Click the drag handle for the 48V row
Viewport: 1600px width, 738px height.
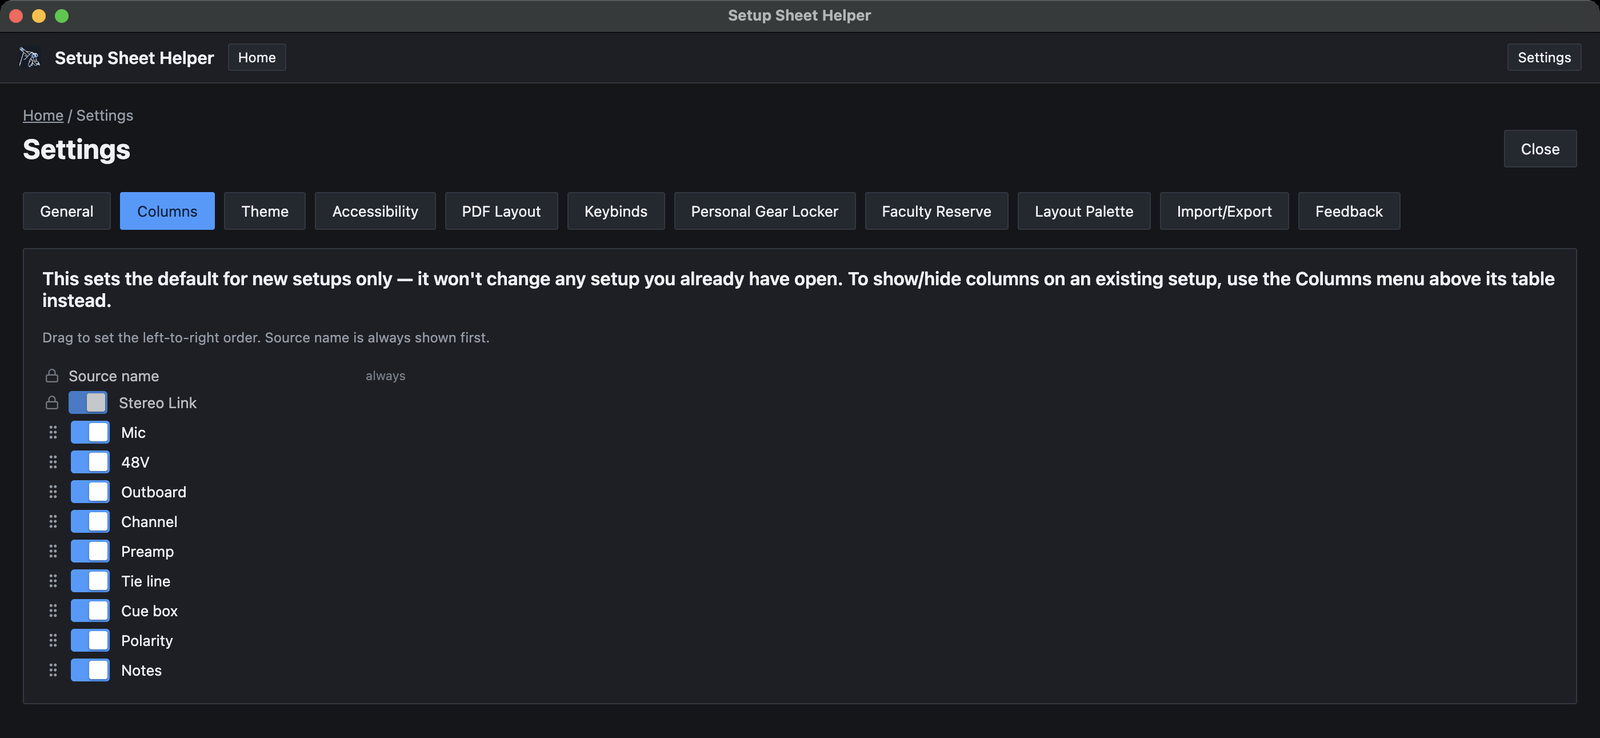[53, 462]
